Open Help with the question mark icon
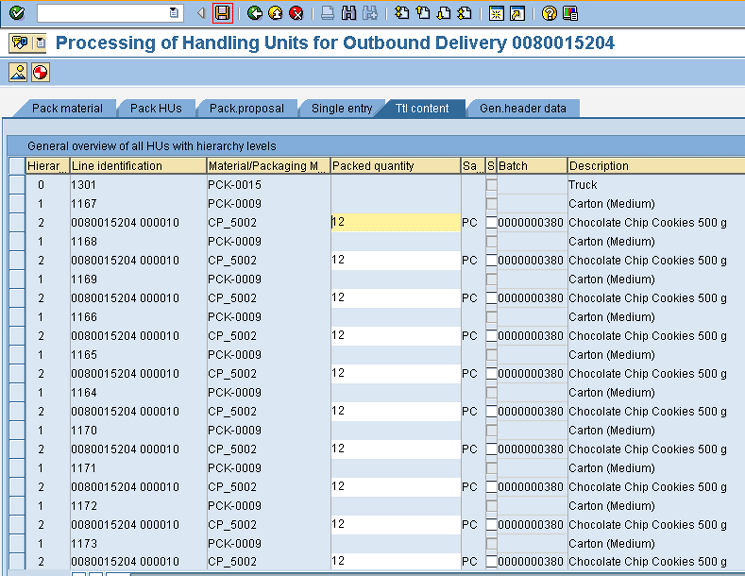Image resolution: width=745 pixels, height=576 pixels. point(549,13)
